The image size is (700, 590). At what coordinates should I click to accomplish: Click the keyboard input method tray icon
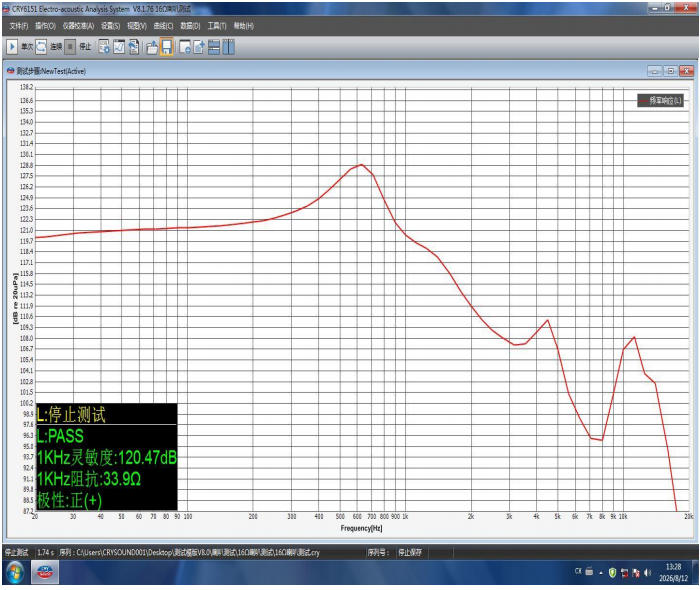[589, 571]
